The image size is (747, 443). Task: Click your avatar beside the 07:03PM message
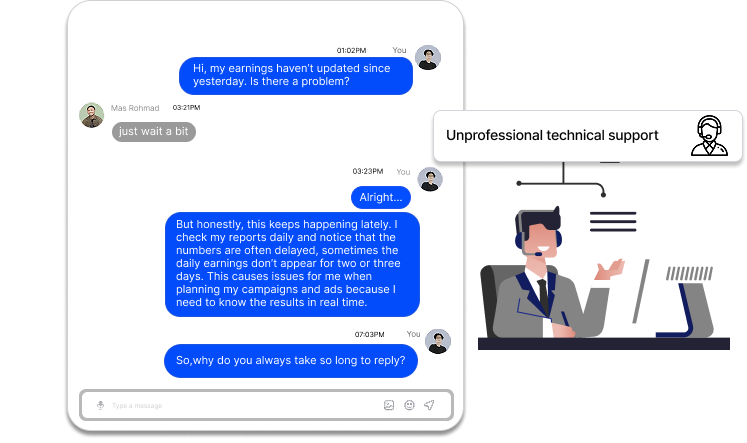tap(438, 342)
